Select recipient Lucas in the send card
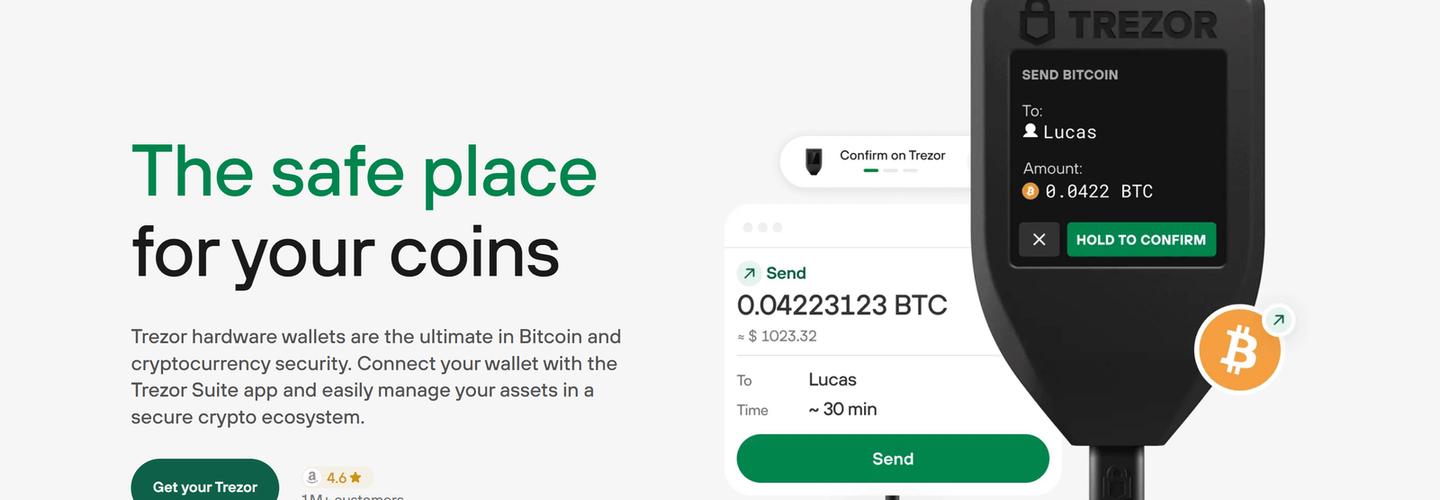The width and height of the screenshot is (1440, 500). coord(832,380)
